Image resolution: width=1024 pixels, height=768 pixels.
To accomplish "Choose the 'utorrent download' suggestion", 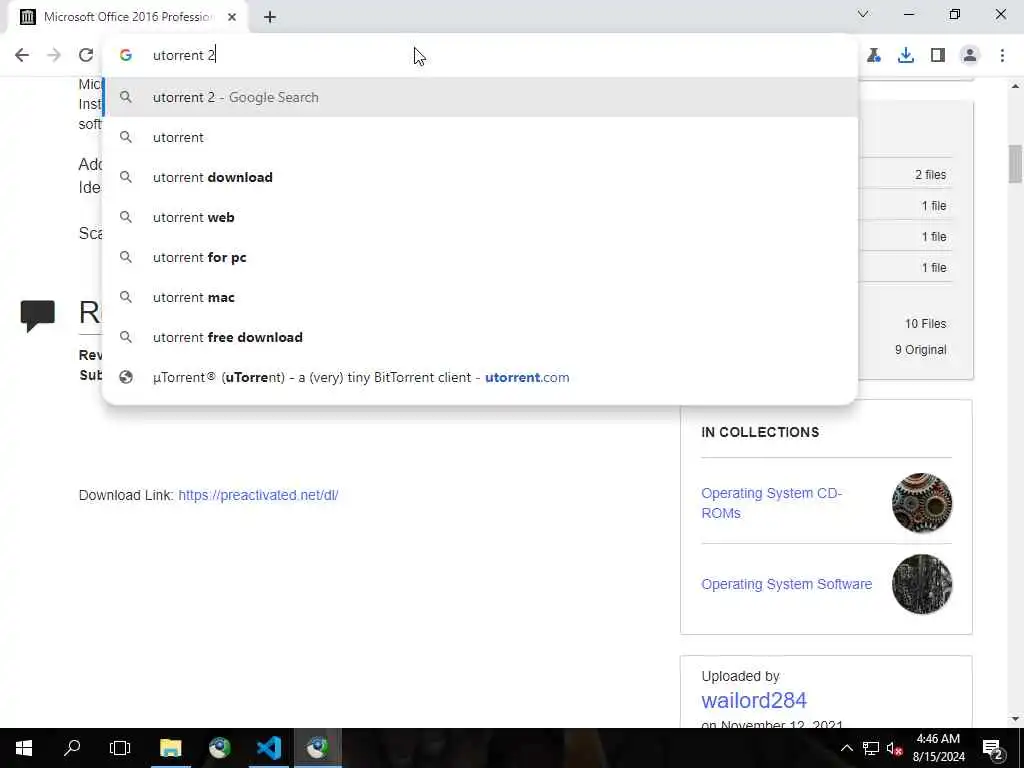I will pos(480,177).
